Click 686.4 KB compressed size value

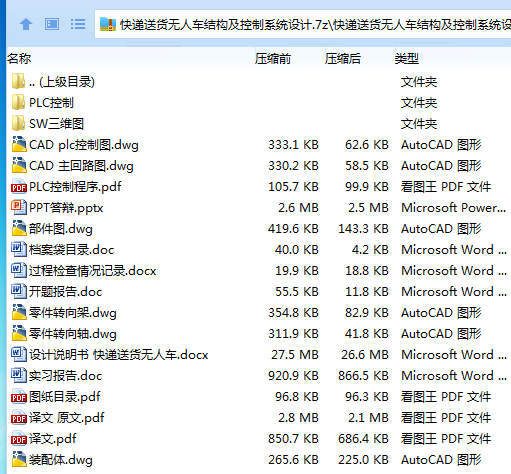coord(363,439)
